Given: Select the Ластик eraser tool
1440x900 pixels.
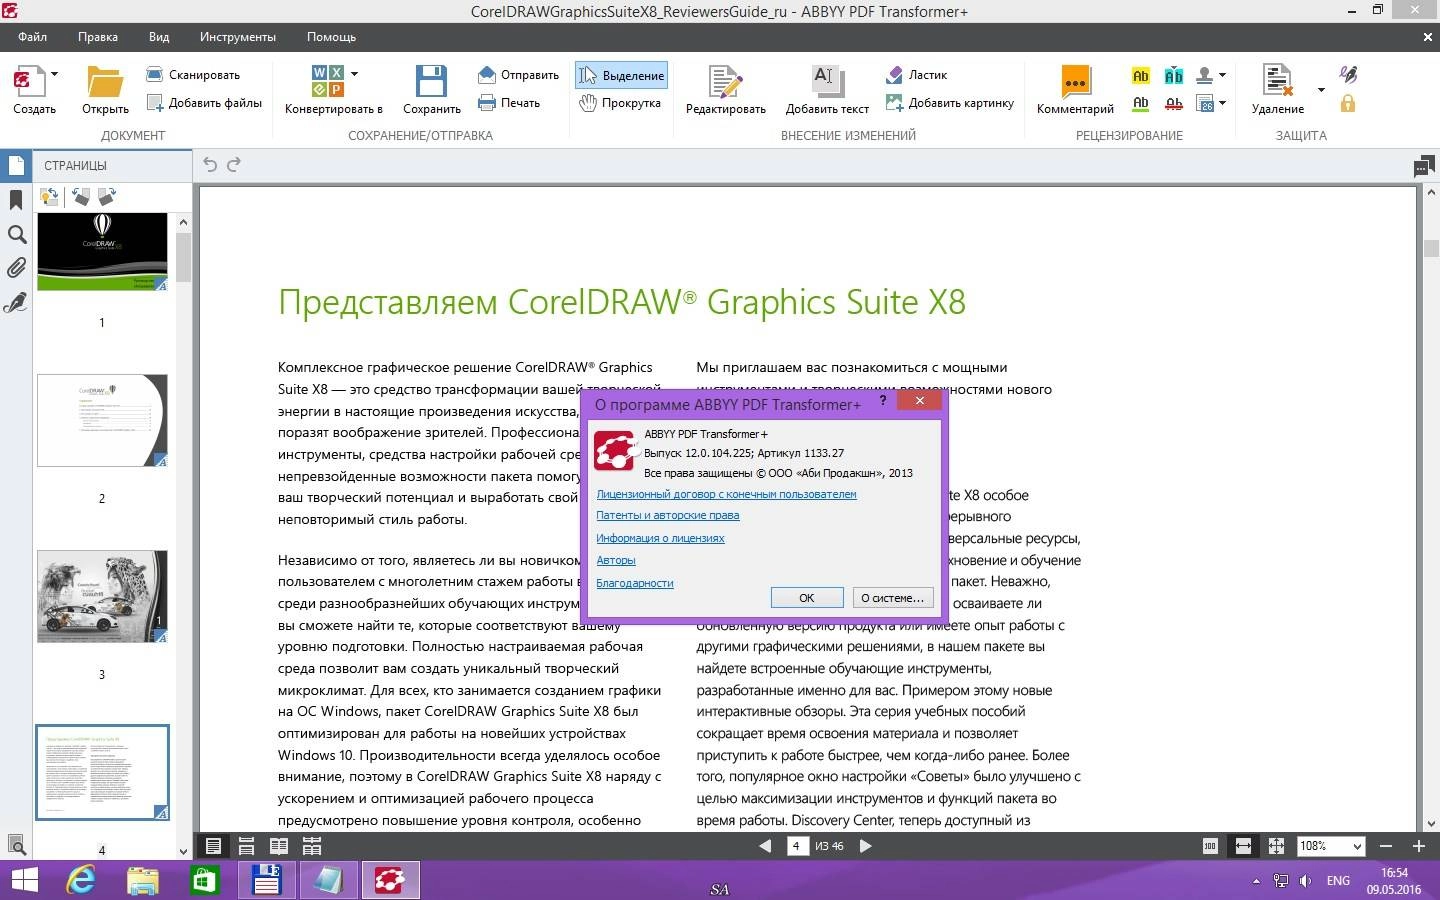Looking at the screenshot, I should click(916, 74).
